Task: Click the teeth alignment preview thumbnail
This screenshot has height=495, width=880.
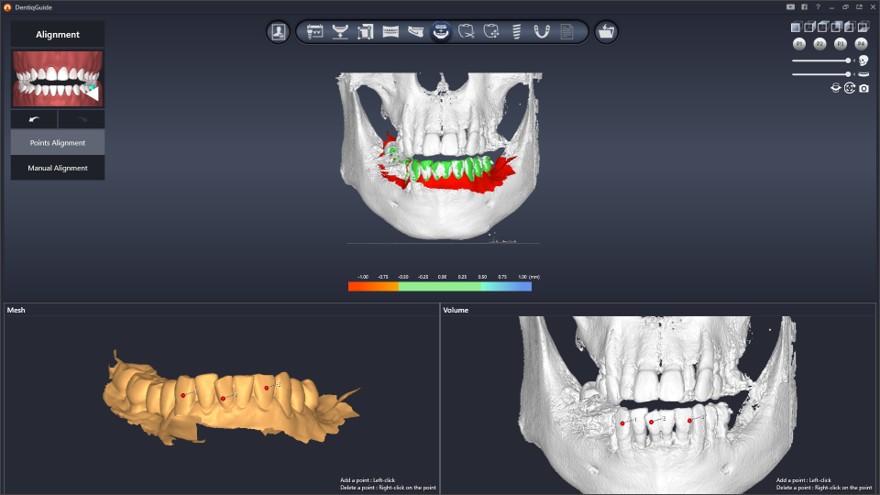Action: (x=57, y=79)
